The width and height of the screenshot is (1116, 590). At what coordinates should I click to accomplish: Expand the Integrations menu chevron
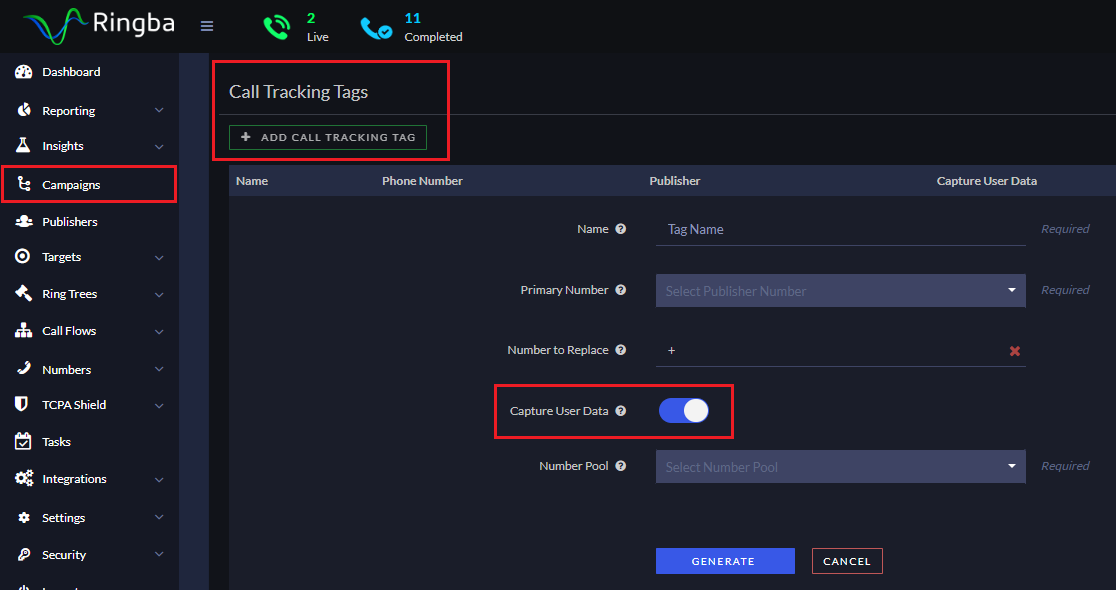coord(159,480)
